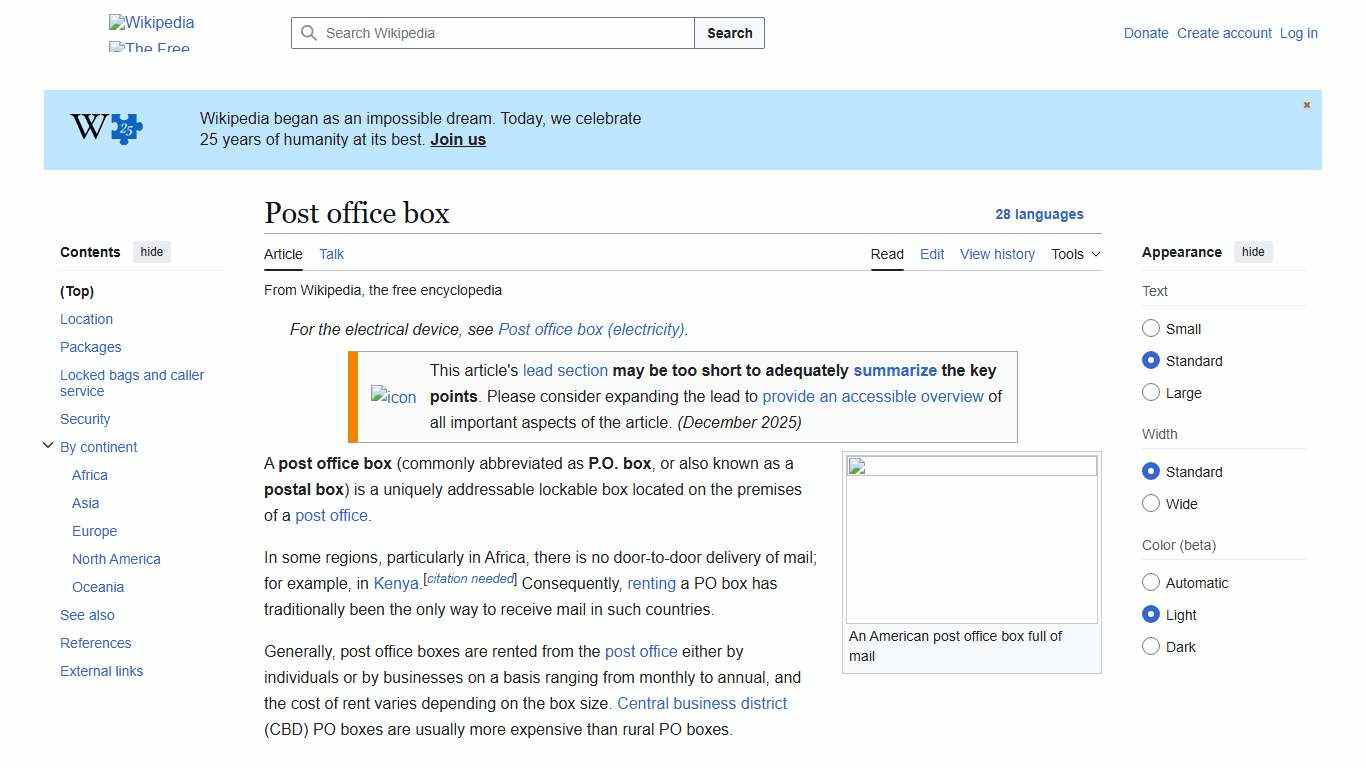The width and height of the screenshot is (1366, 768).
Task: Open the Tools dropdown
Action: 1074,254
